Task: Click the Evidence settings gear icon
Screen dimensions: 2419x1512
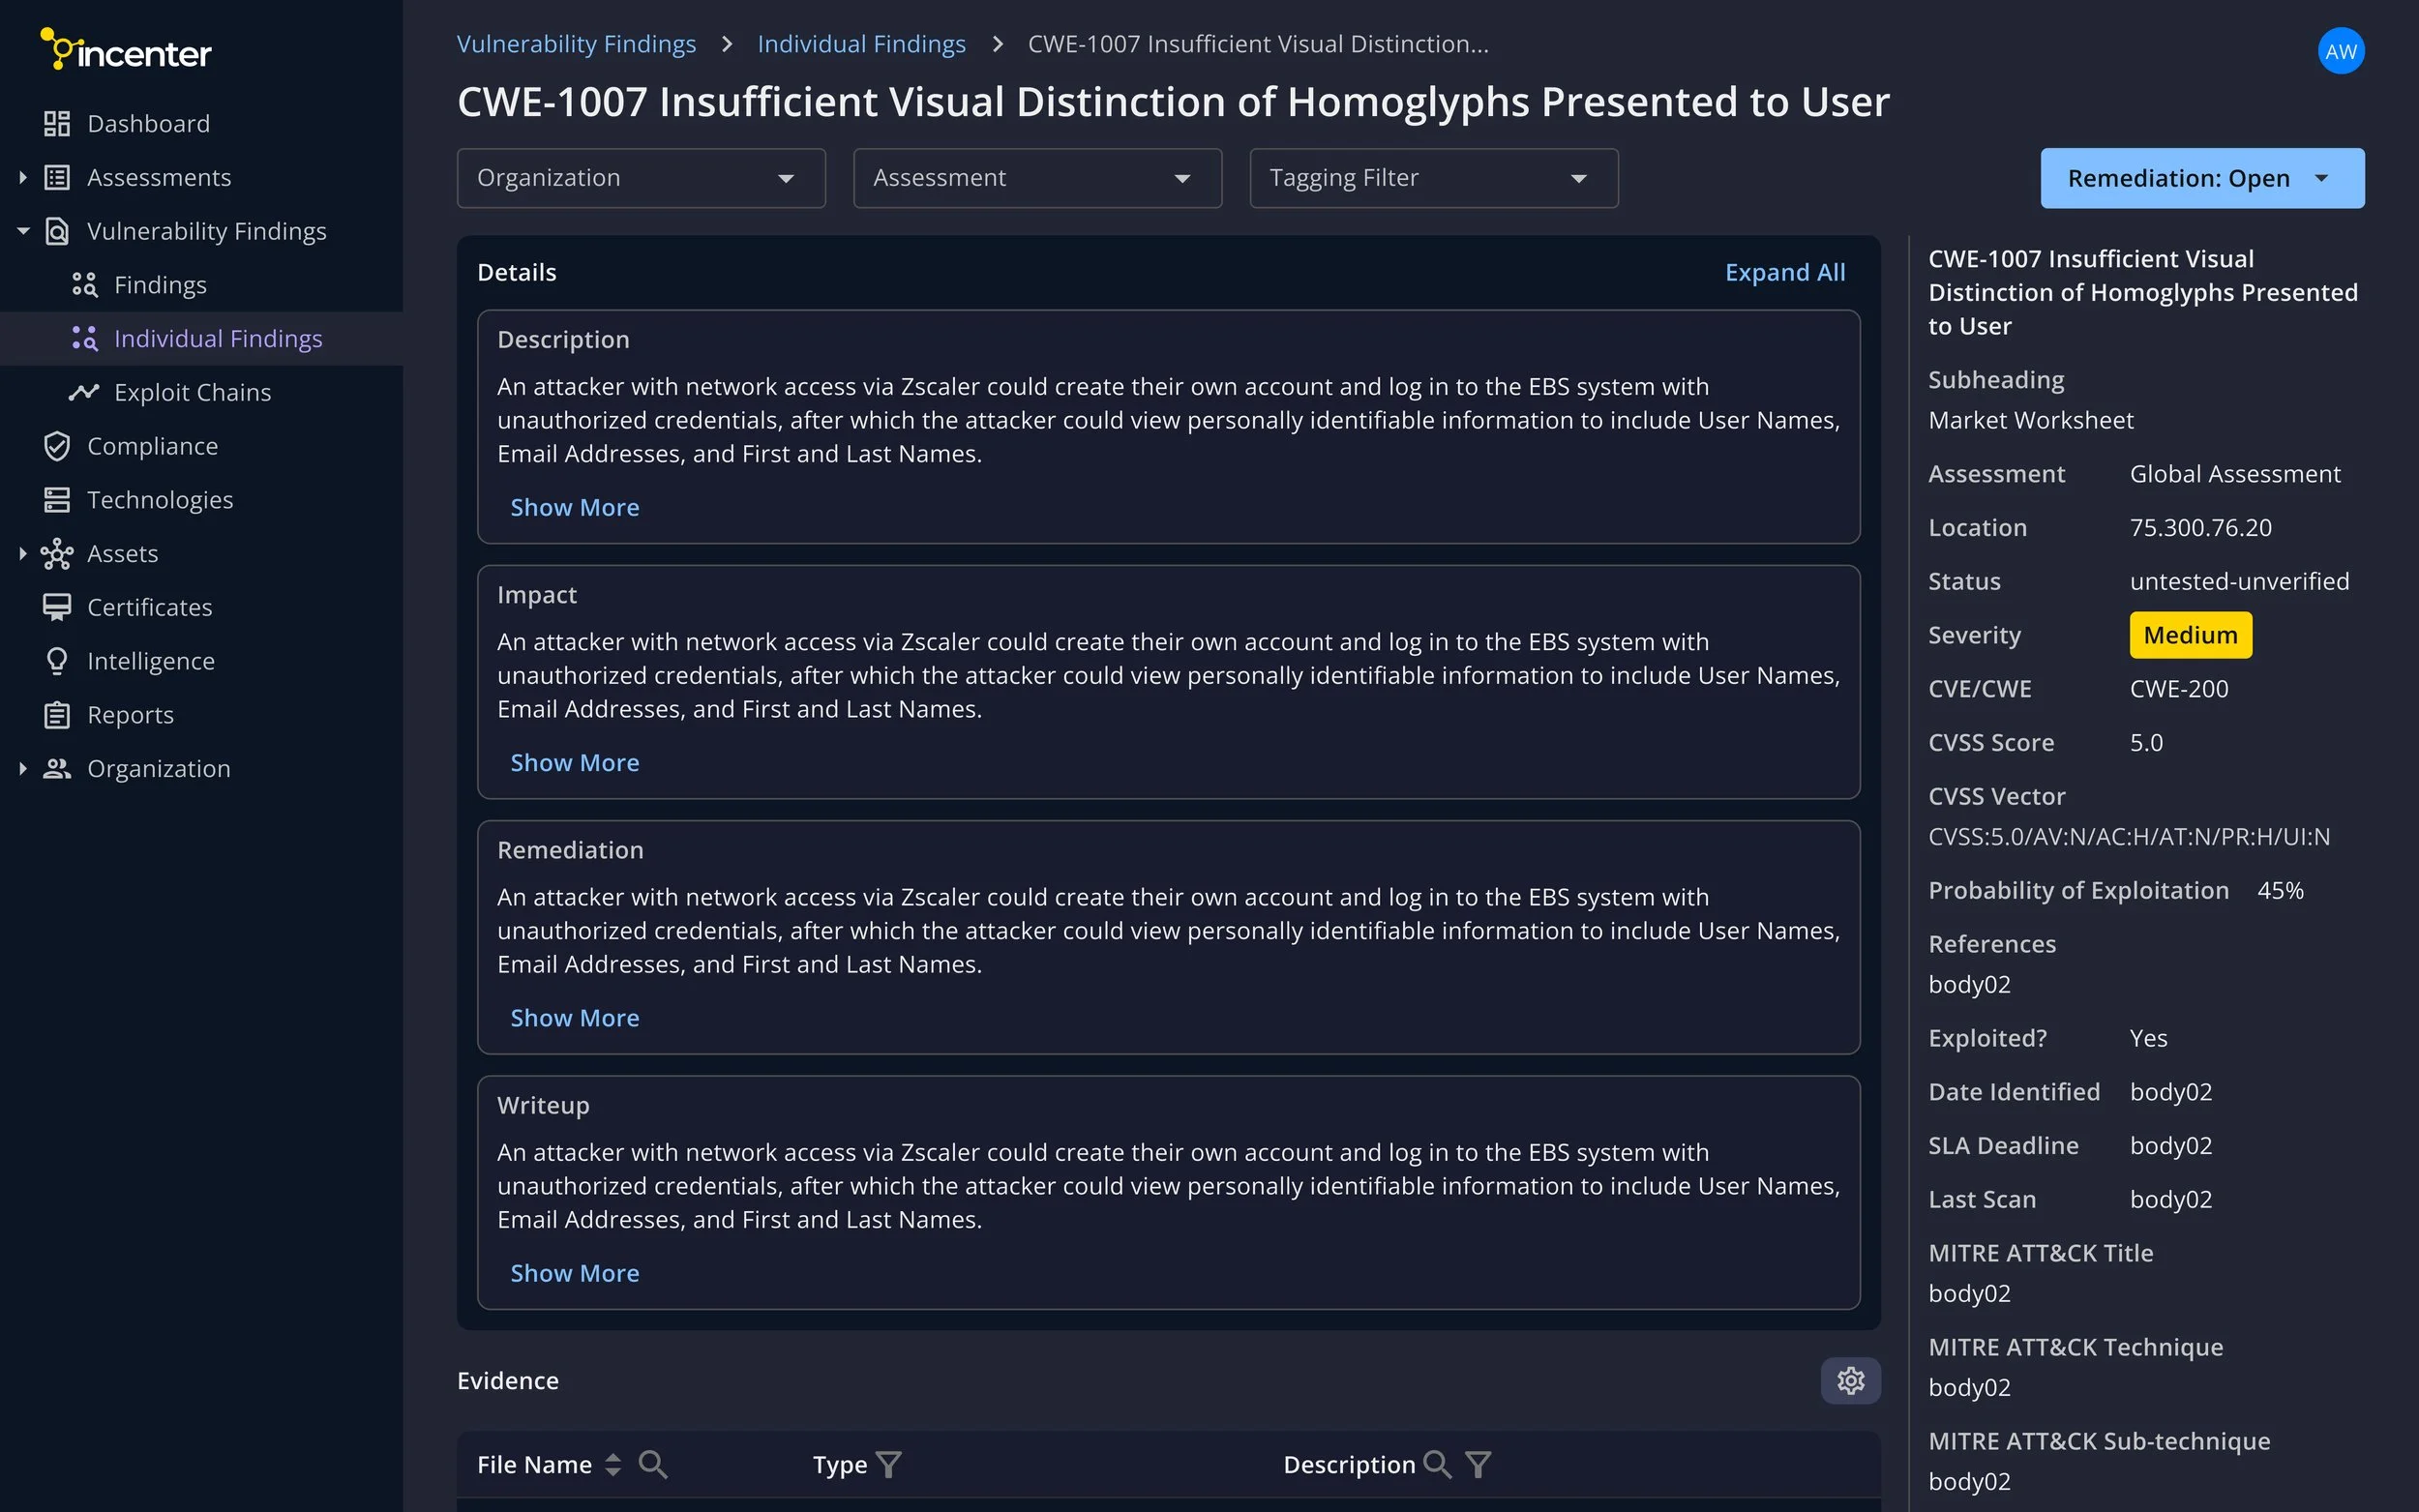Action: [x=1850, y=1380]
